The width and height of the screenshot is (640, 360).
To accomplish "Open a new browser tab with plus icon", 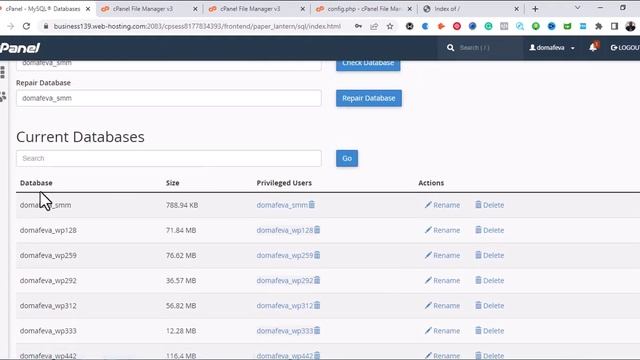I will 535,9.
